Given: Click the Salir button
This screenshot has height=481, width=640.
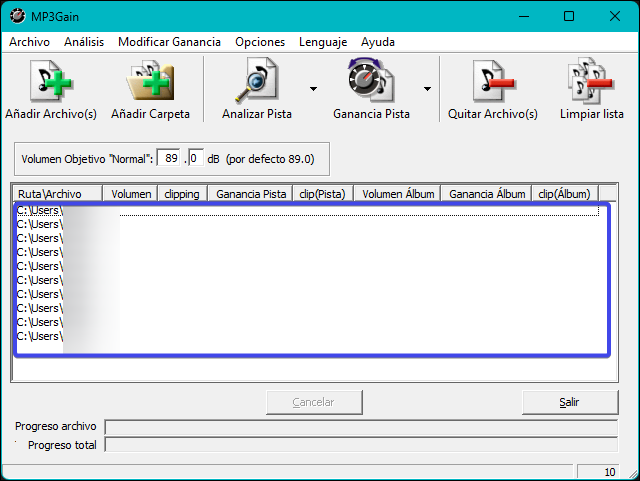Looking at the screenshot, I should click(570, 402).
